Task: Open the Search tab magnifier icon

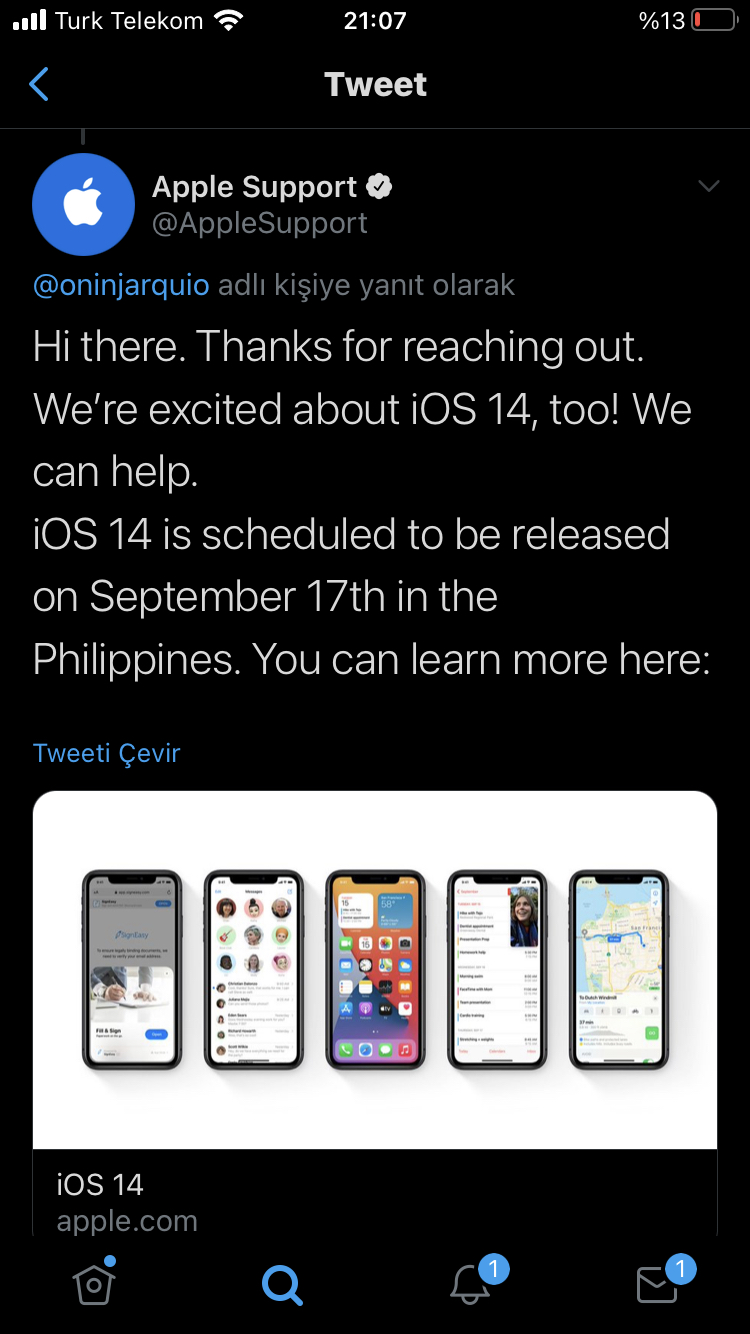Action: coord(281,1284)
